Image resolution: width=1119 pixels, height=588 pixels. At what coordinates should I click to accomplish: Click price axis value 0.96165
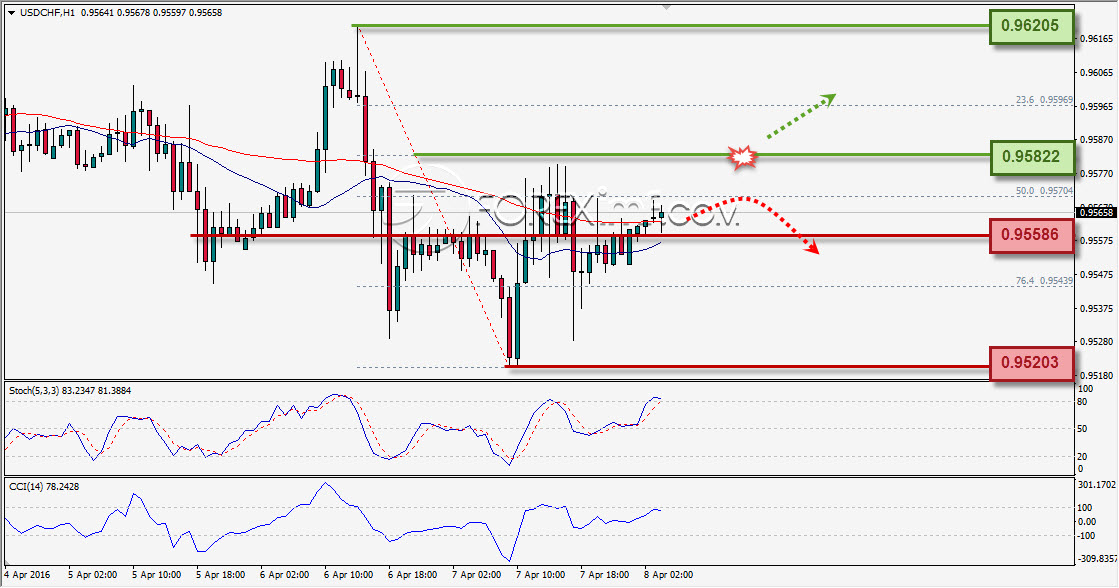pyautogui.click(x=1095, y=39)
